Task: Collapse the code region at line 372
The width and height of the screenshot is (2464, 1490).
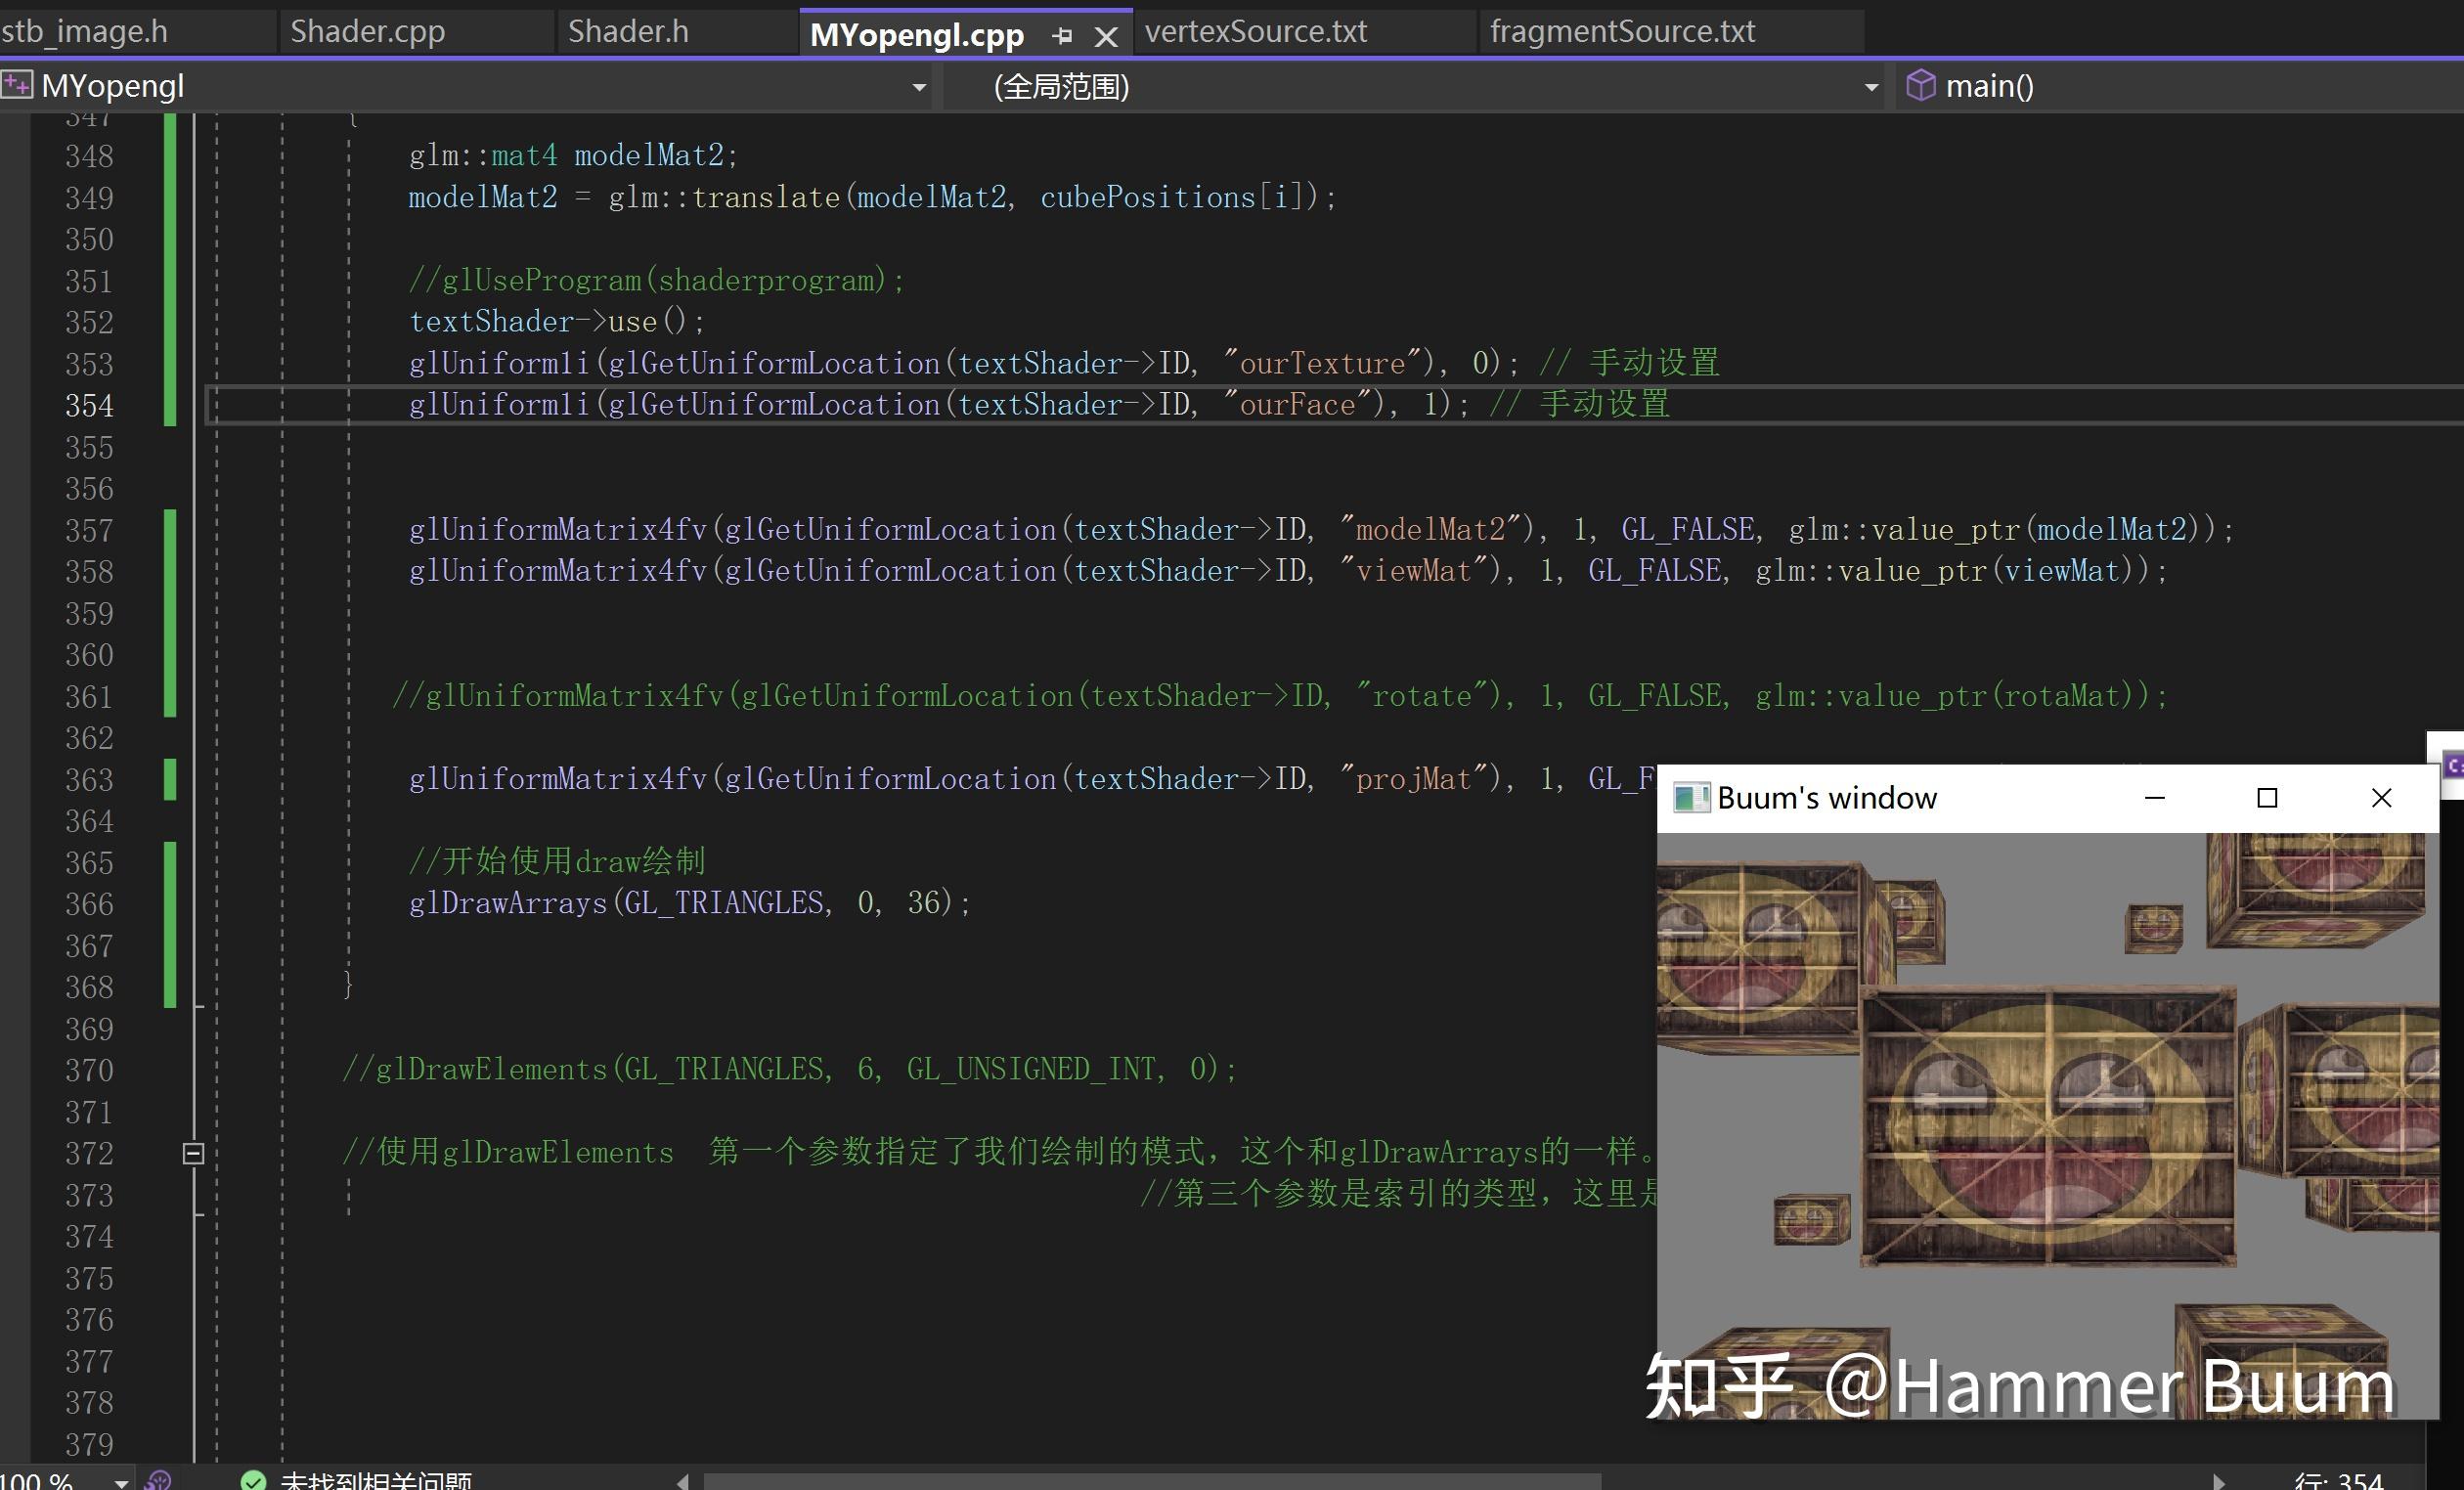Action: click(x=192, y=1153)
